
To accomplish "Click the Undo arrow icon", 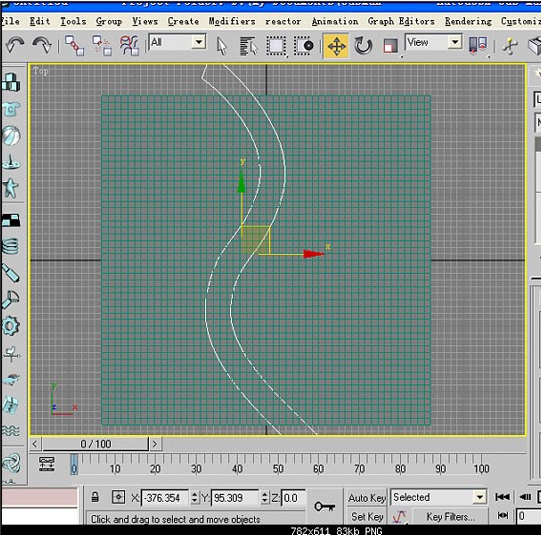I will click(x=14, y=45).
